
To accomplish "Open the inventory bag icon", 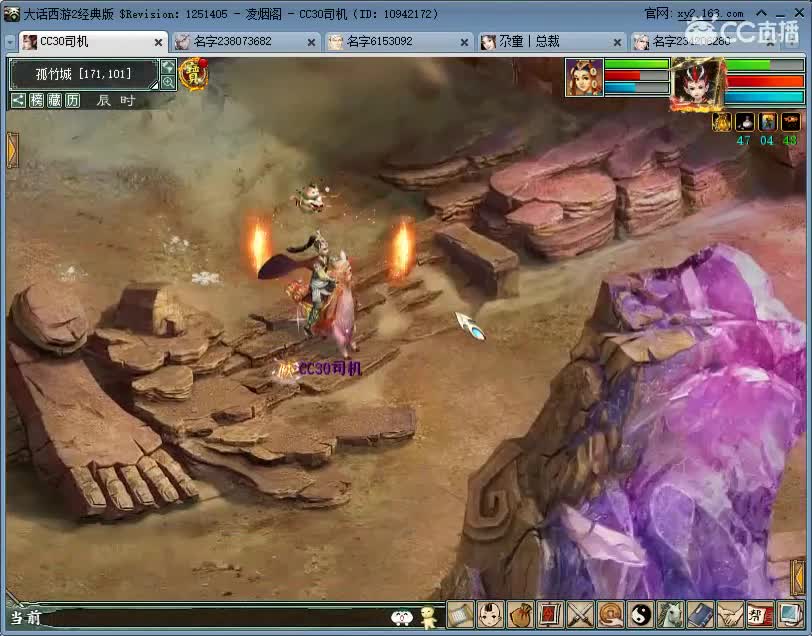I will [520, 615].
